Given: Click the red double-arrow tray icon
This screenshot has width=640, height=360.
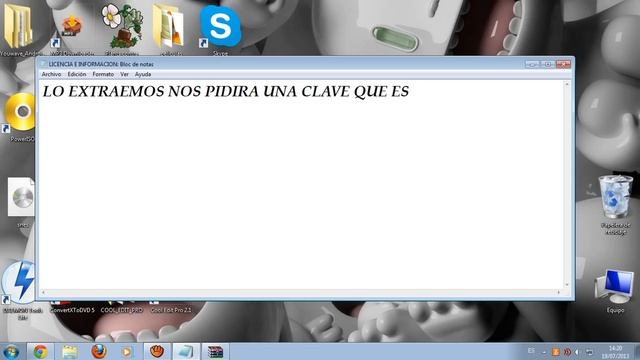Looking at the screenshot, I should coord(567,352).
